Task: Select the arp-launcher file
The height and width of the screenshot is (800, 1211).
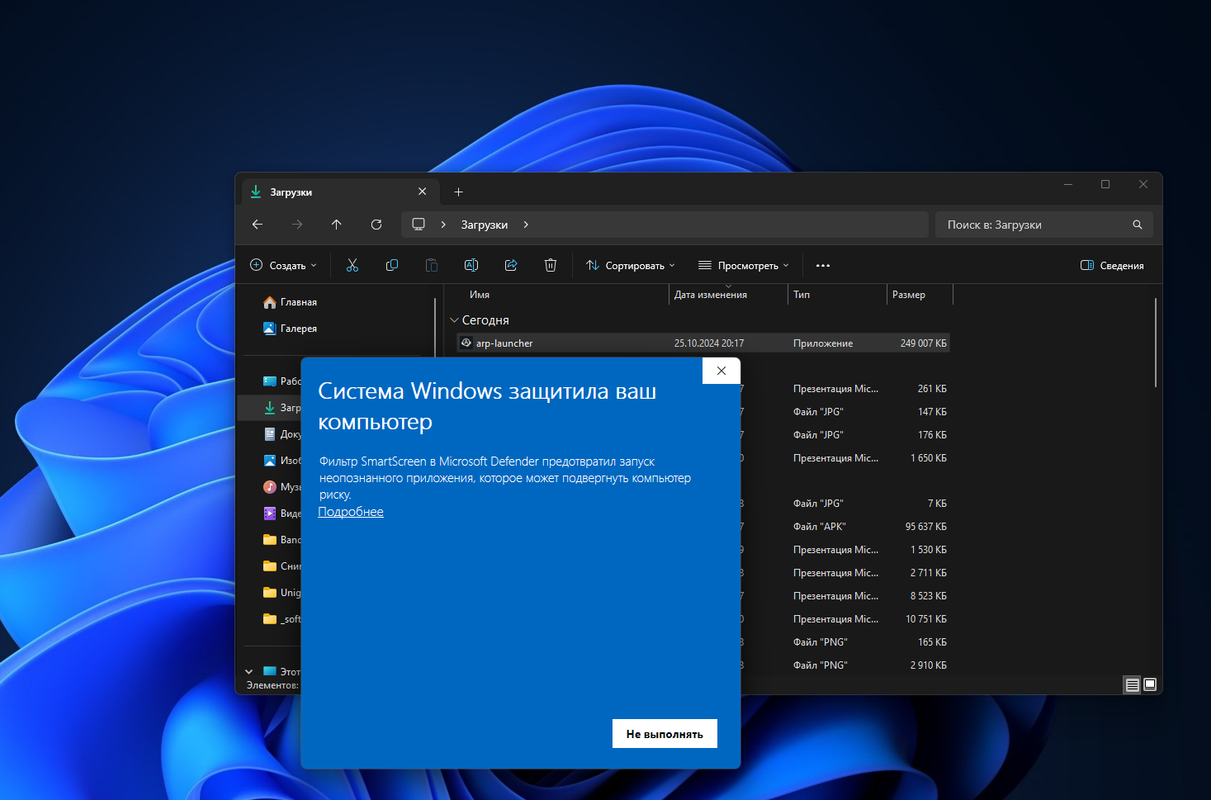Action: tap(703, 343)
